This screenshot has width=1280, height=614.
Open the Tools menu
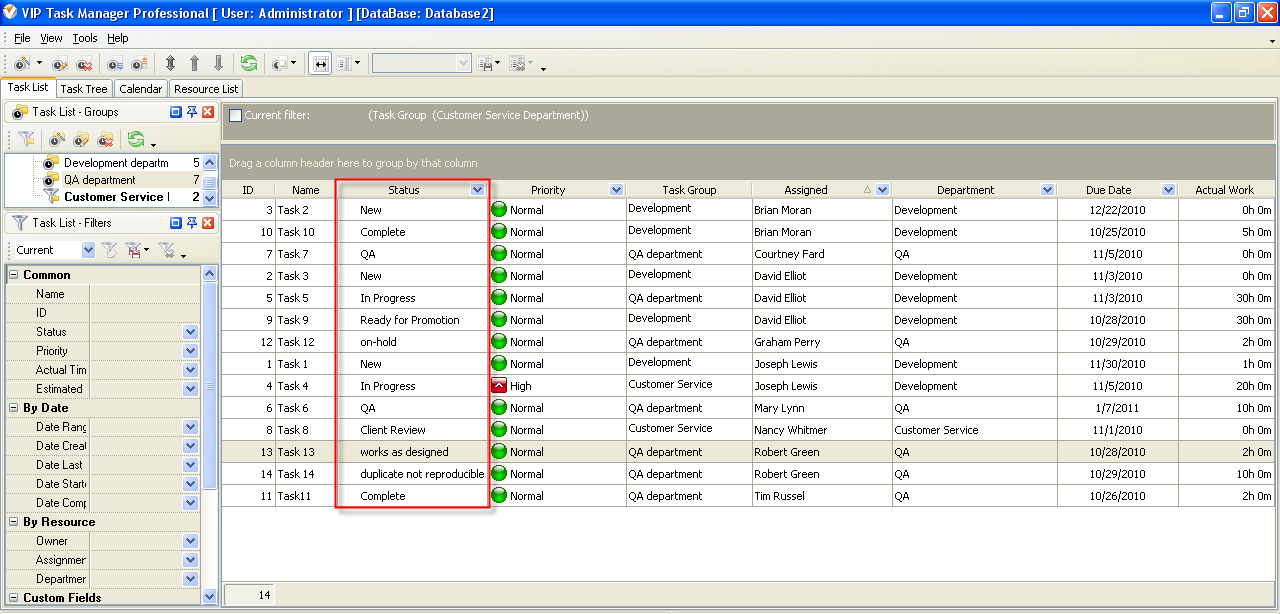85,38
